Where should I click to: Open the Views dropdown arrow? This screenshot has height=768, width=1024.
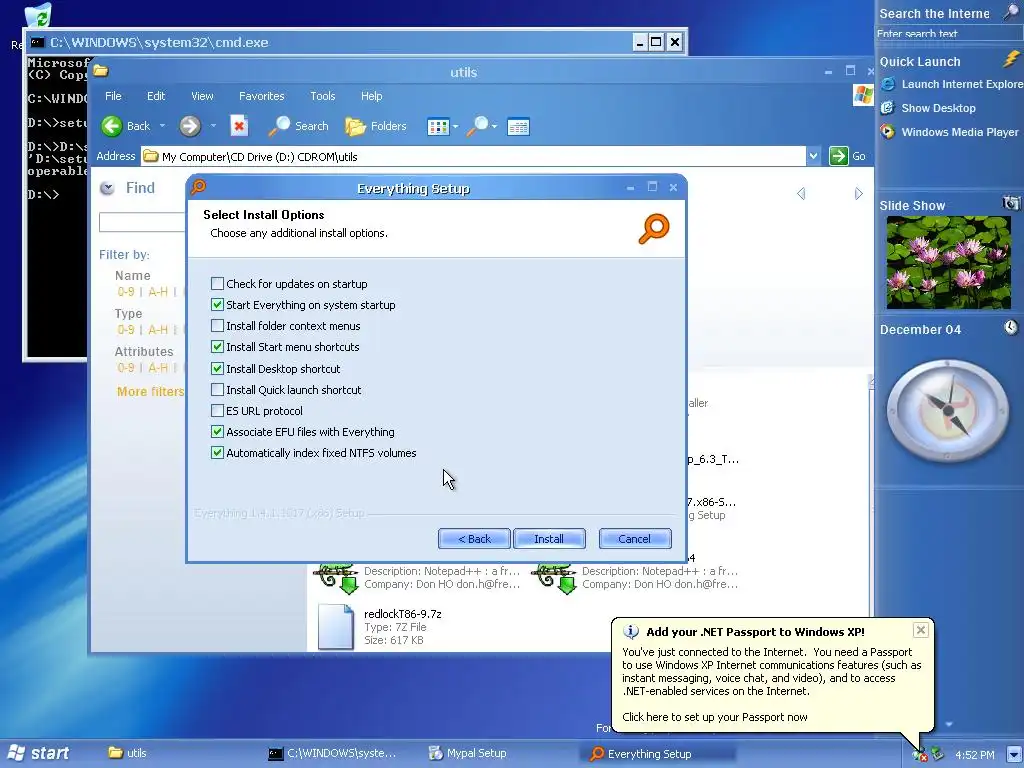pyautogui.click(x=455, y=127)
